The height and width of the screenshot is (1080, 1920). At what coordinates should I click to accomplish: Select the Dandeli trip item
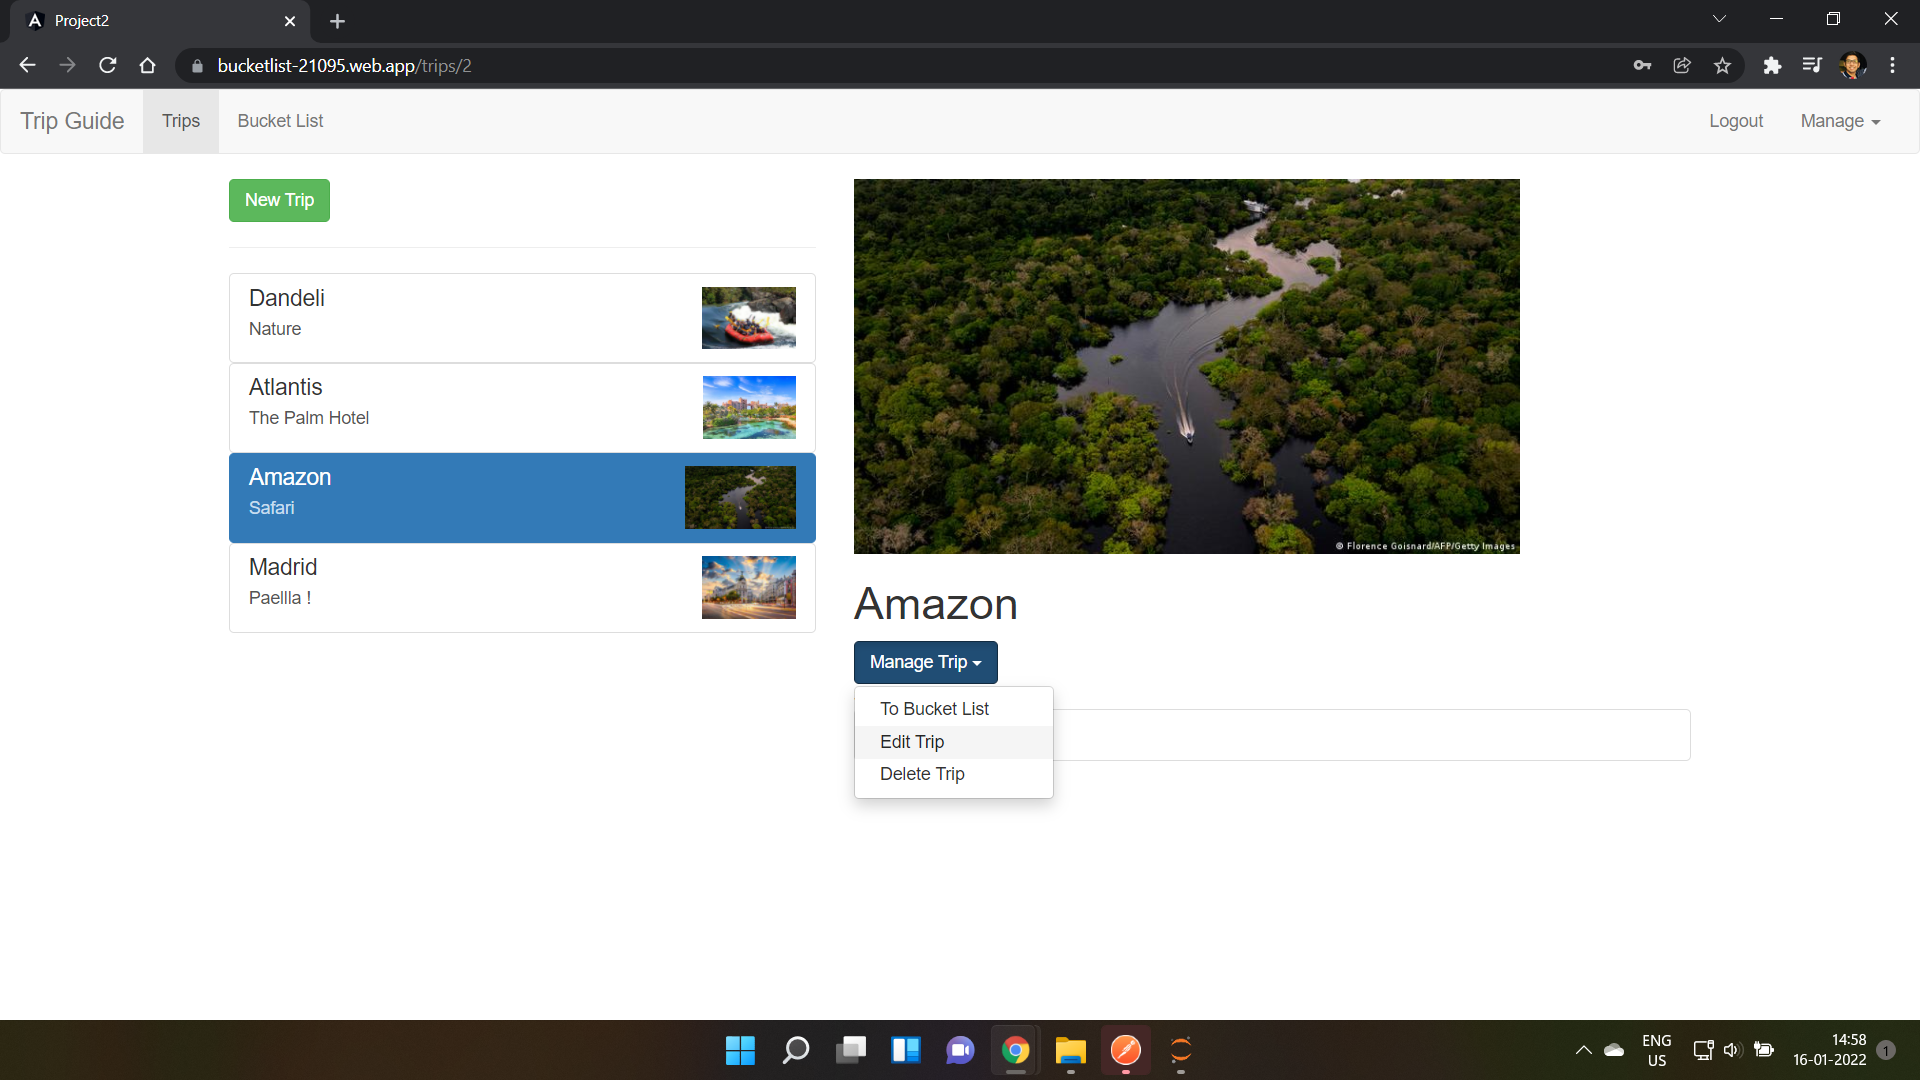[x=522, y=318]
